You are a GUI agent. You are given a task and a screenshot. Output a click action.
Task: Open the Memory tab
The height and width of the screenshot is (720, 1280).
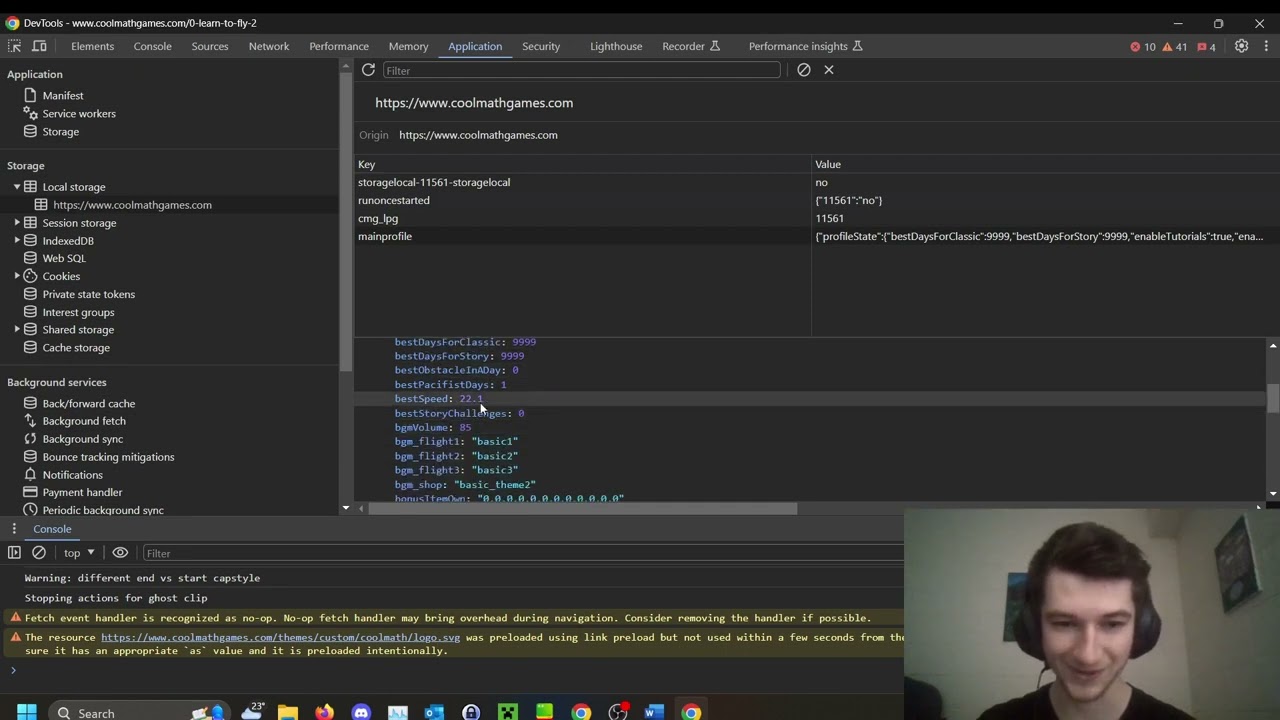click(x=408, y=46)
